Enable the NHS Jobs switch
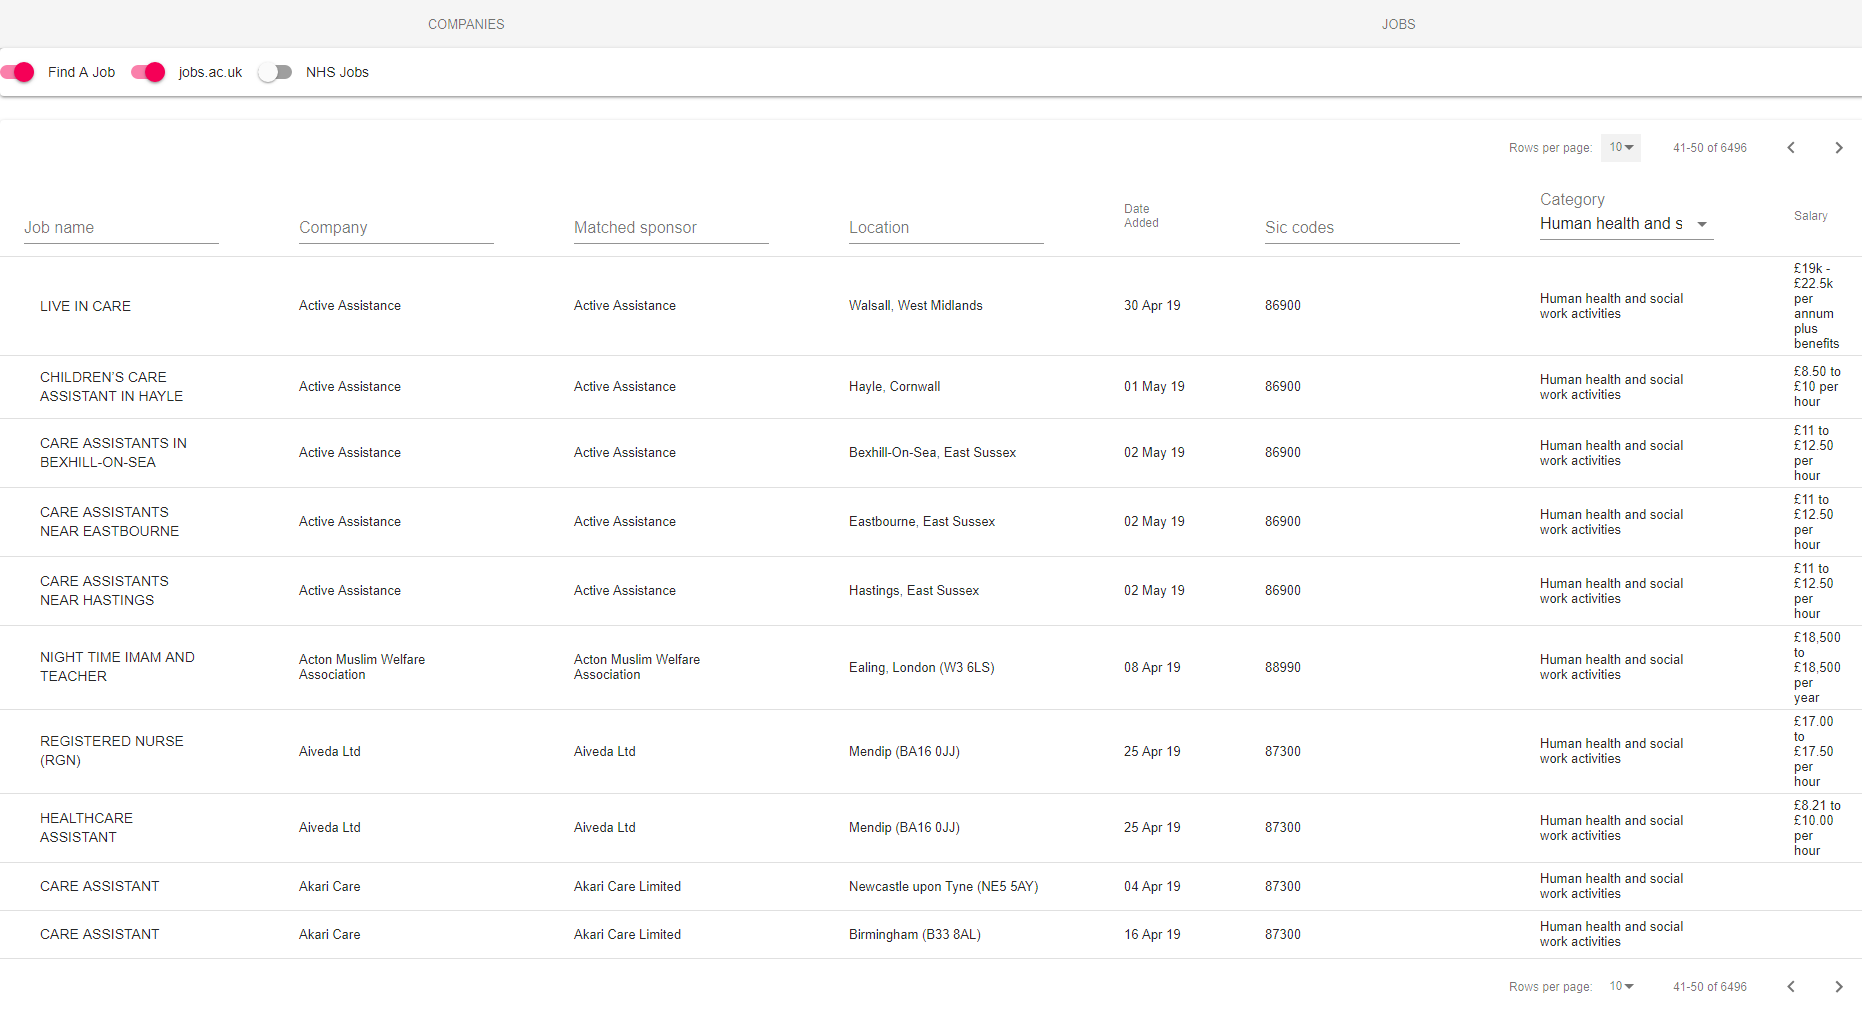The height and width of the screenshot is (1009, 1862). pos(275,72)
